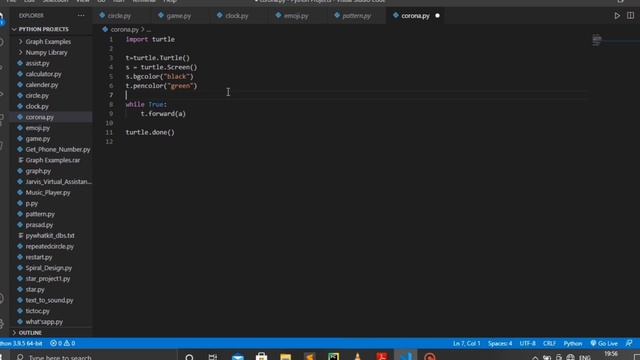This screenshot has height=360, width=640.
Task: Open Get_Phone_Number.py file
Action: pos(58,149)
